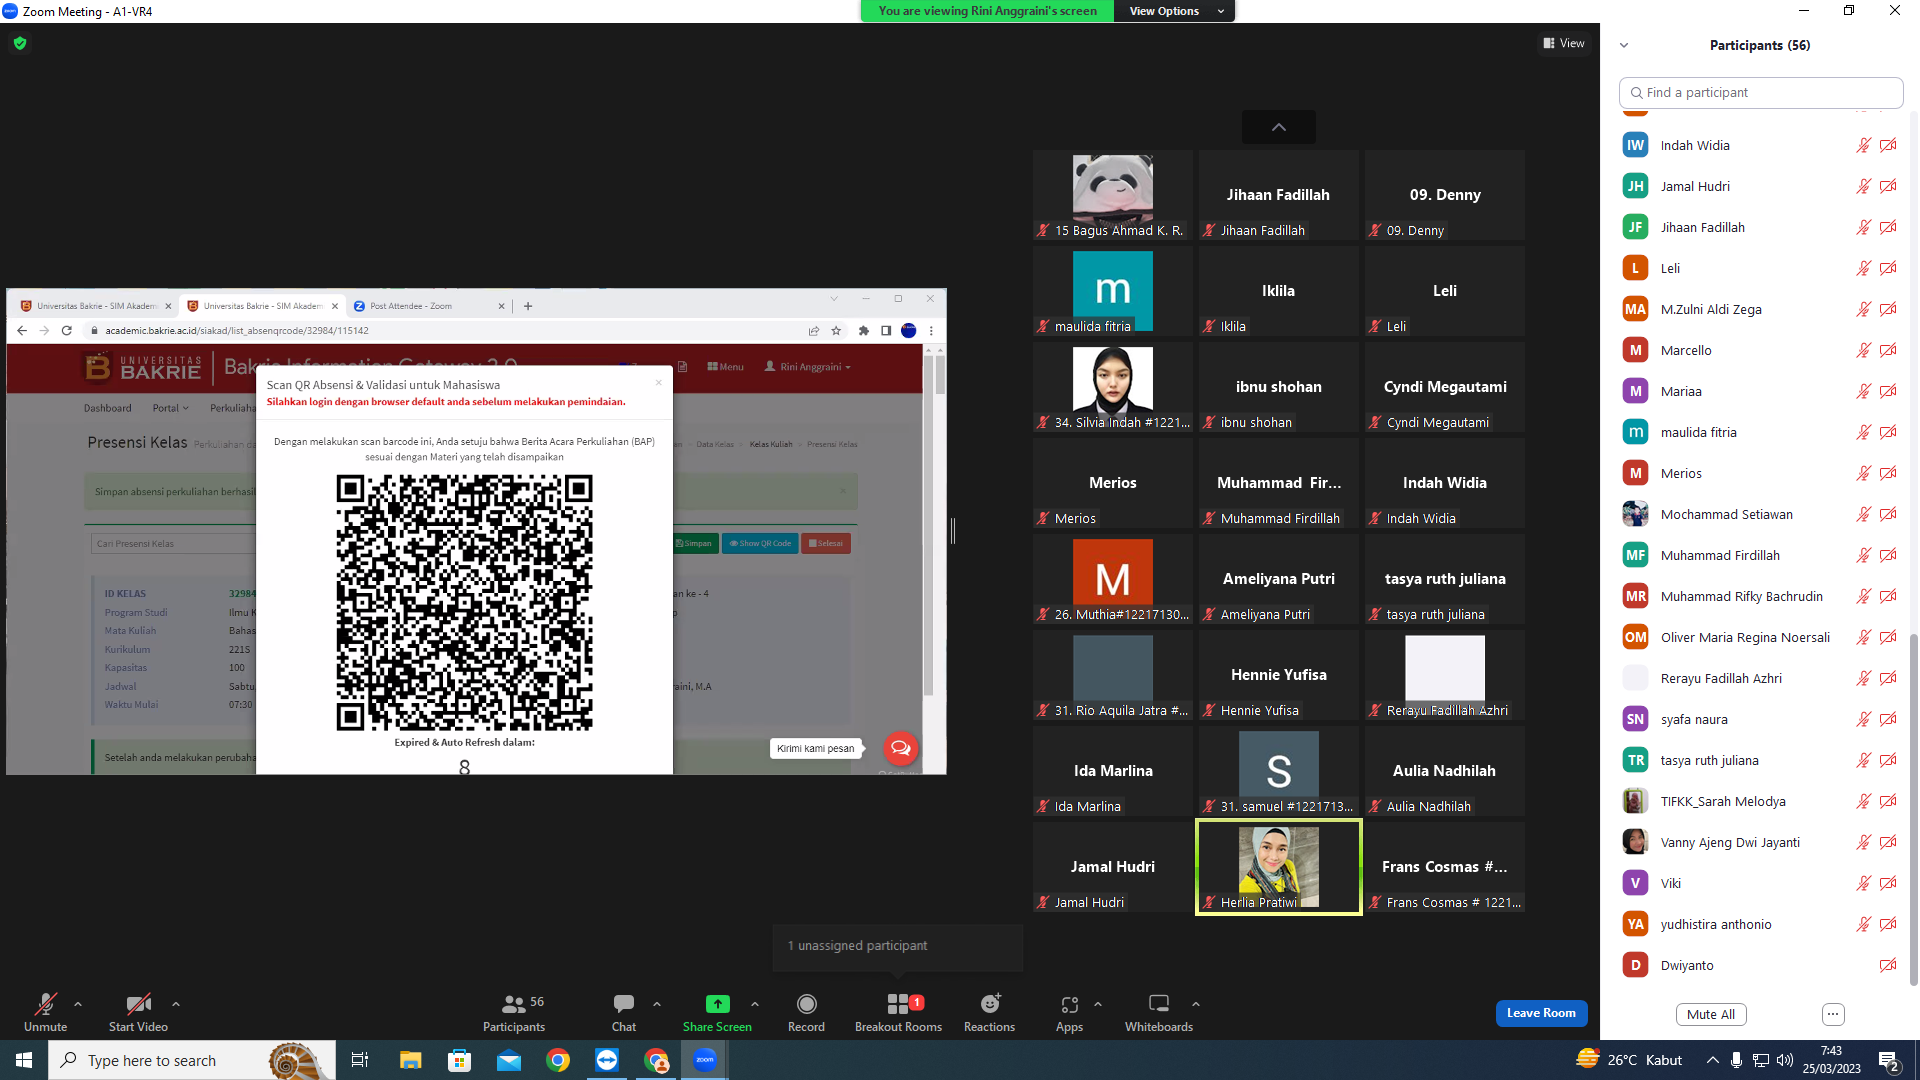
Task: Select Herlia Pratiwi video thumbnail
Action: click(1278, 867)
